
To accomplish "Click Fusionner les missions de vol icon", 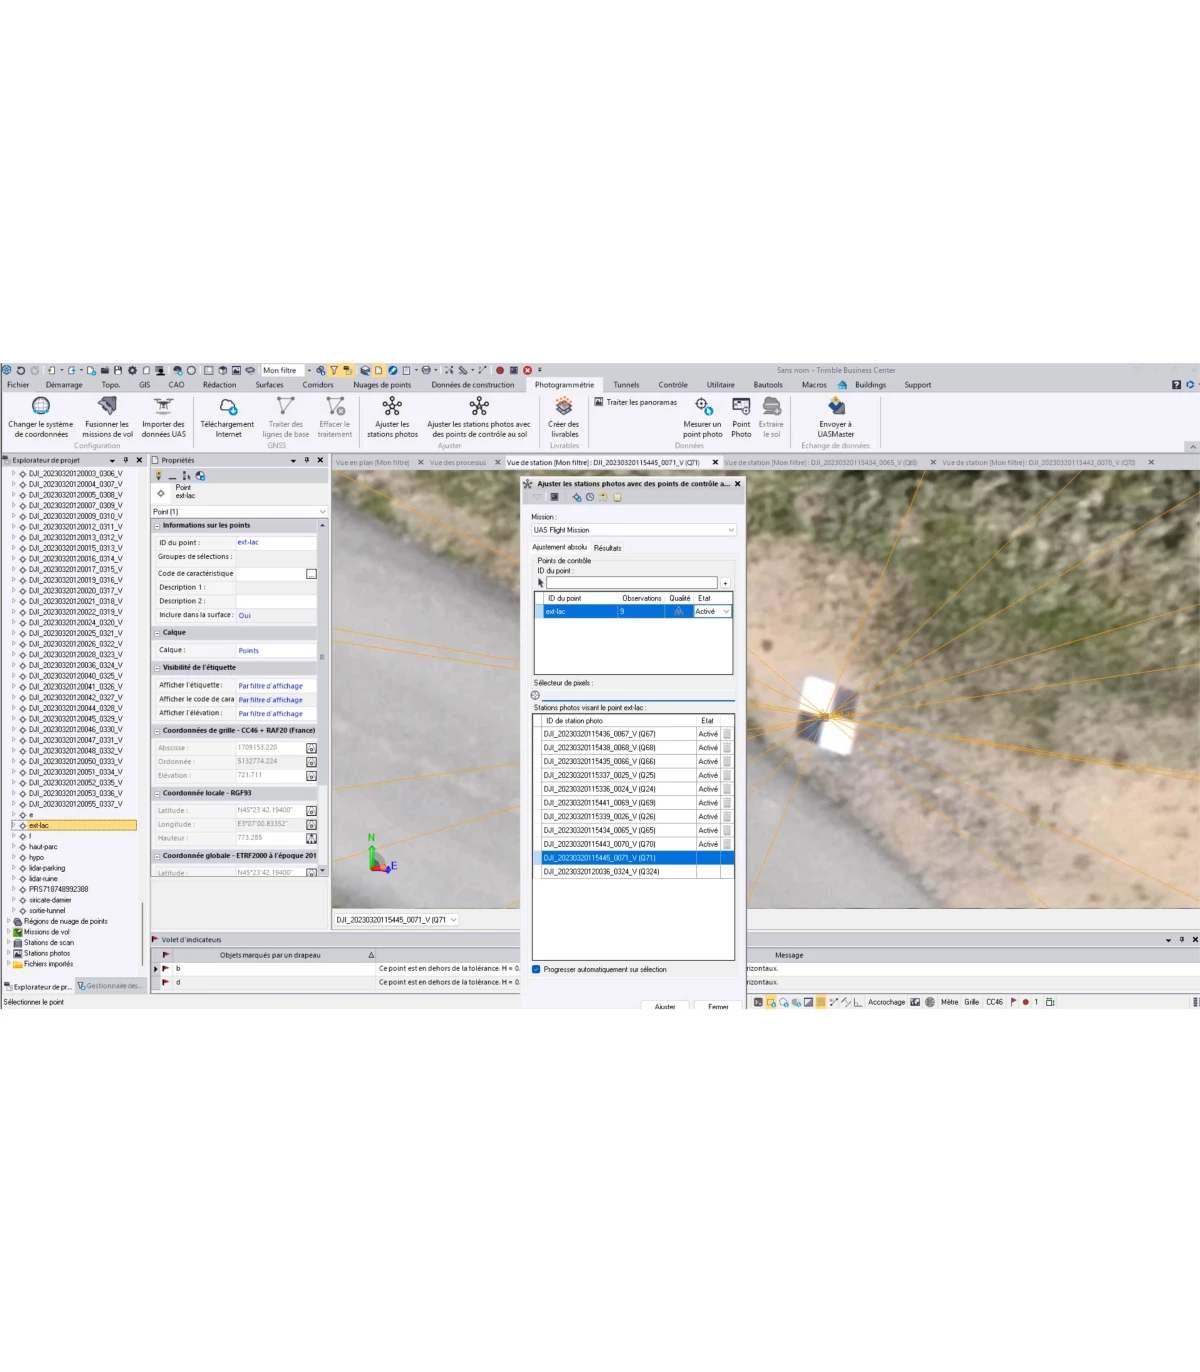I will click(107, 406).
